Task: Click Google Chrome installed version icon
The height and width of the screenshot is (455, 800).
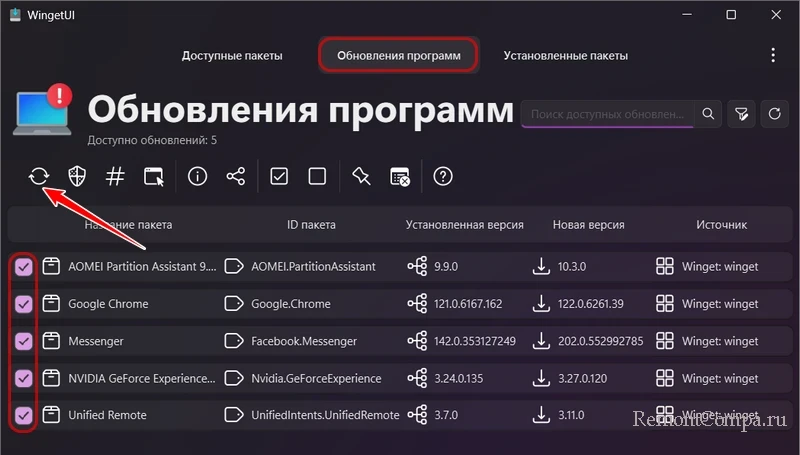Action: (417, 304)
